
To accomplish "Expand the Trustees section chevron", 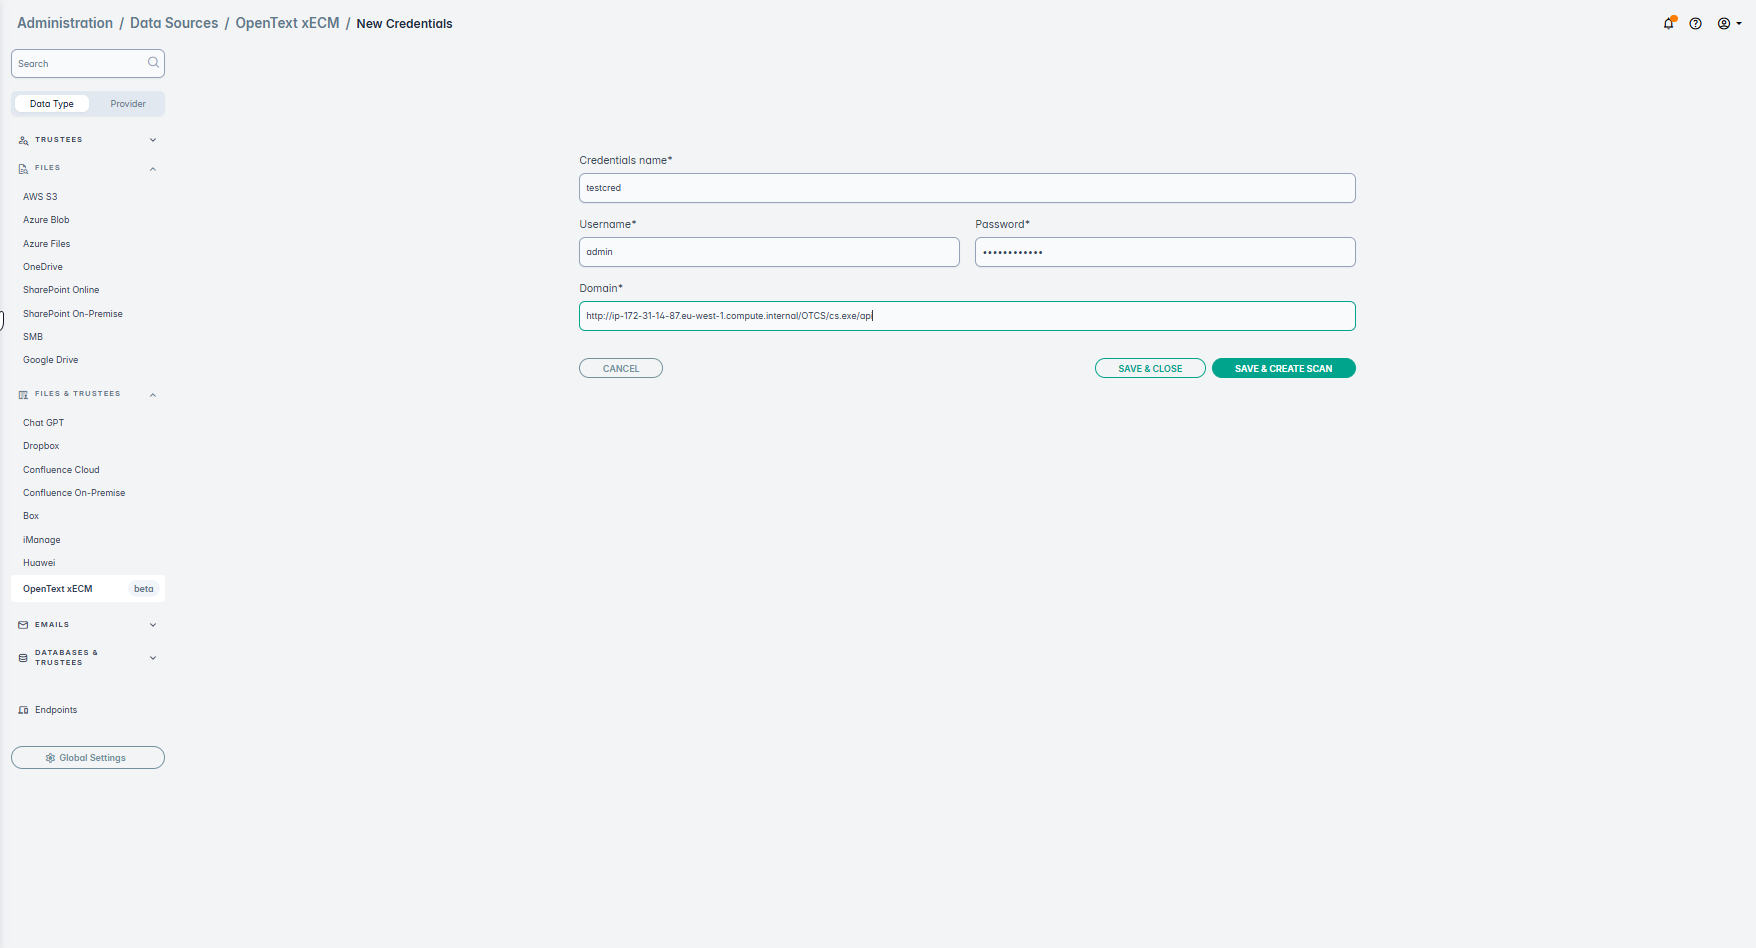I will click(153, 140).
